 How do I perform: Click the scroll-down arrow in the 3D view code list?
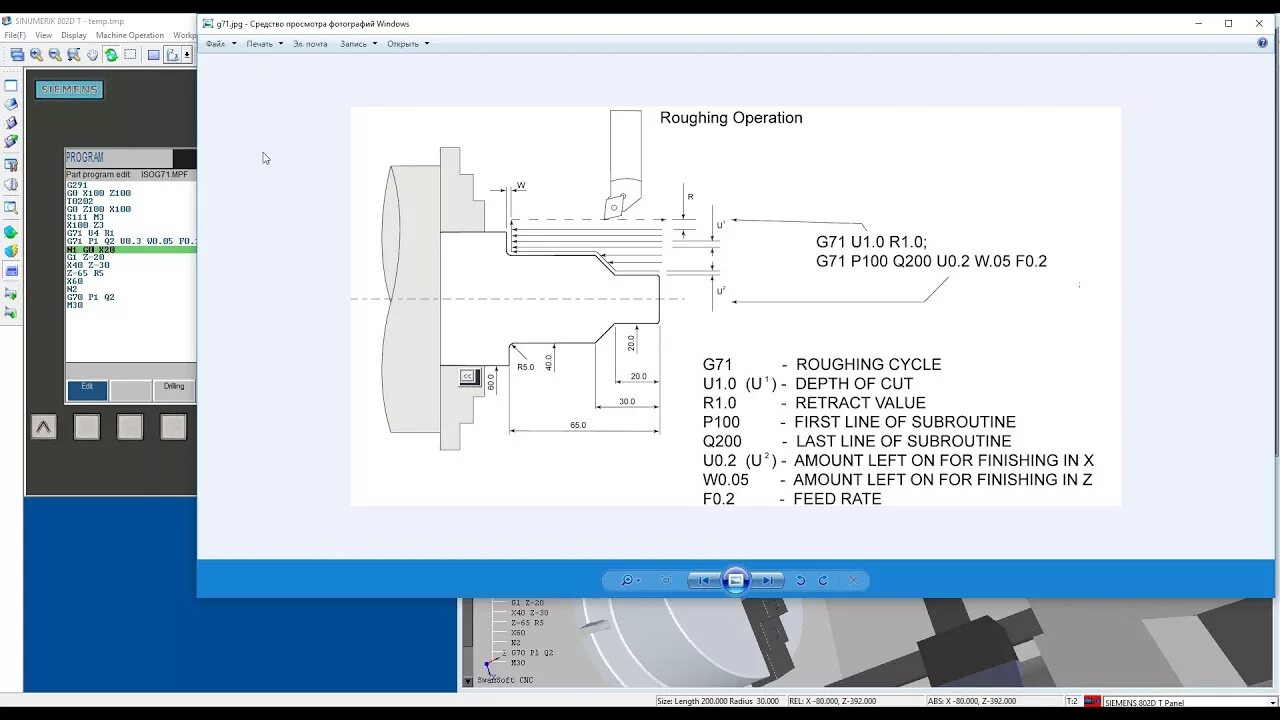click(467, 681)
